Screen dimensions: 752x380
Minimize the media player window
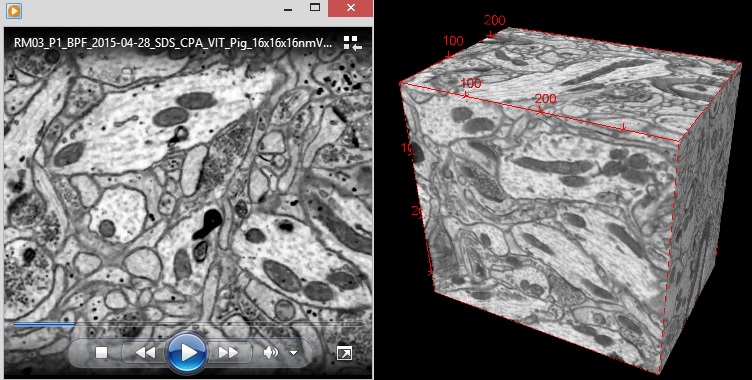(288, 9)
